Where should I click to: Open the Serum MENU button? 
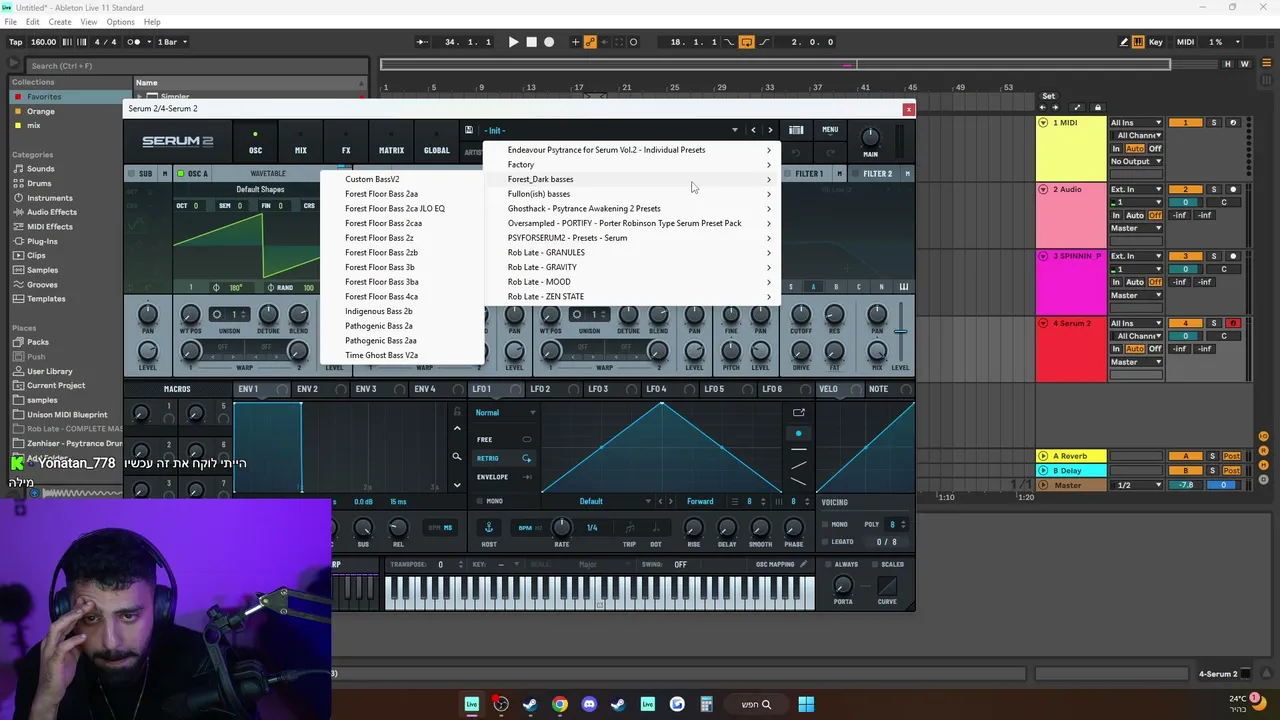click(830, 130)
